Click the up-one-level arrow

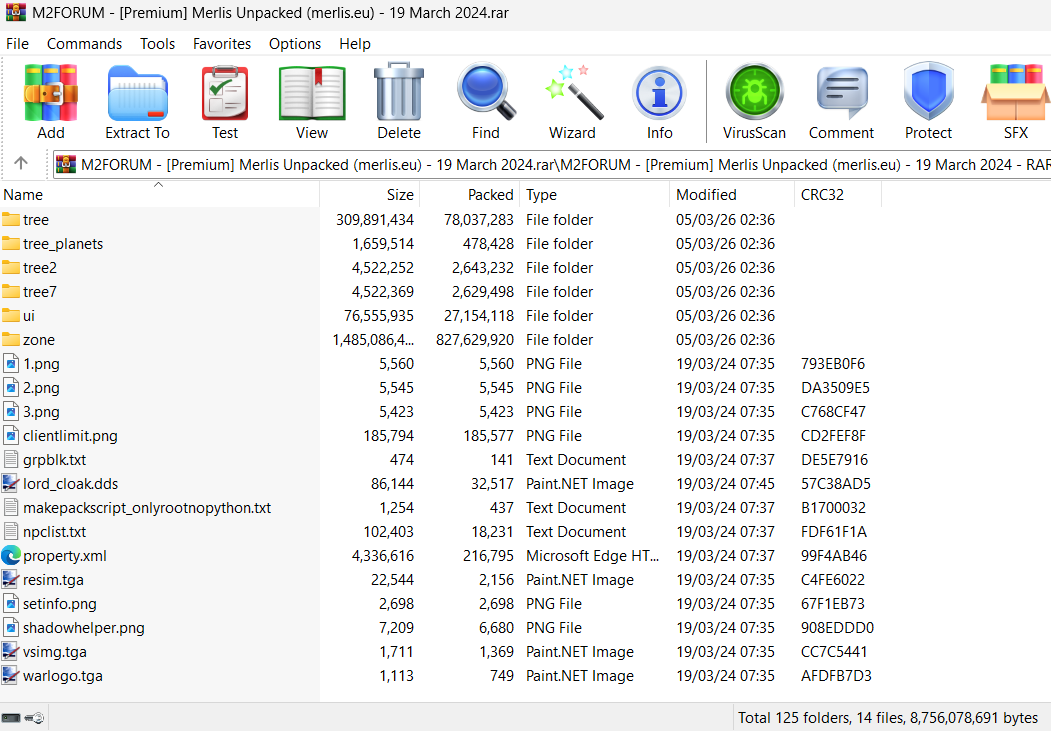22,165
